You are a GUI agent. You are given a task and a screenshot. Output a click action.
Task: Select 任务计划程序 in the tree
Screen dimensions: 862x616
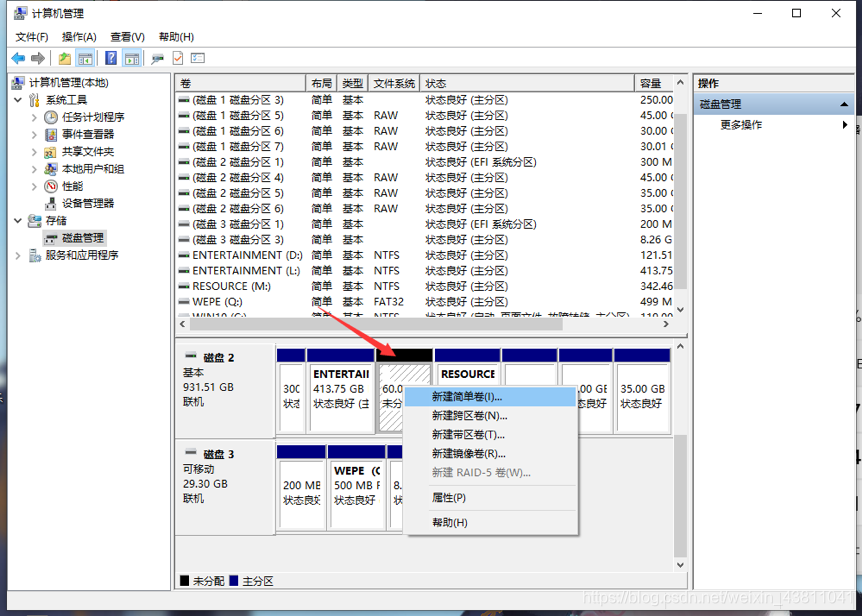(x=93, y=117)
